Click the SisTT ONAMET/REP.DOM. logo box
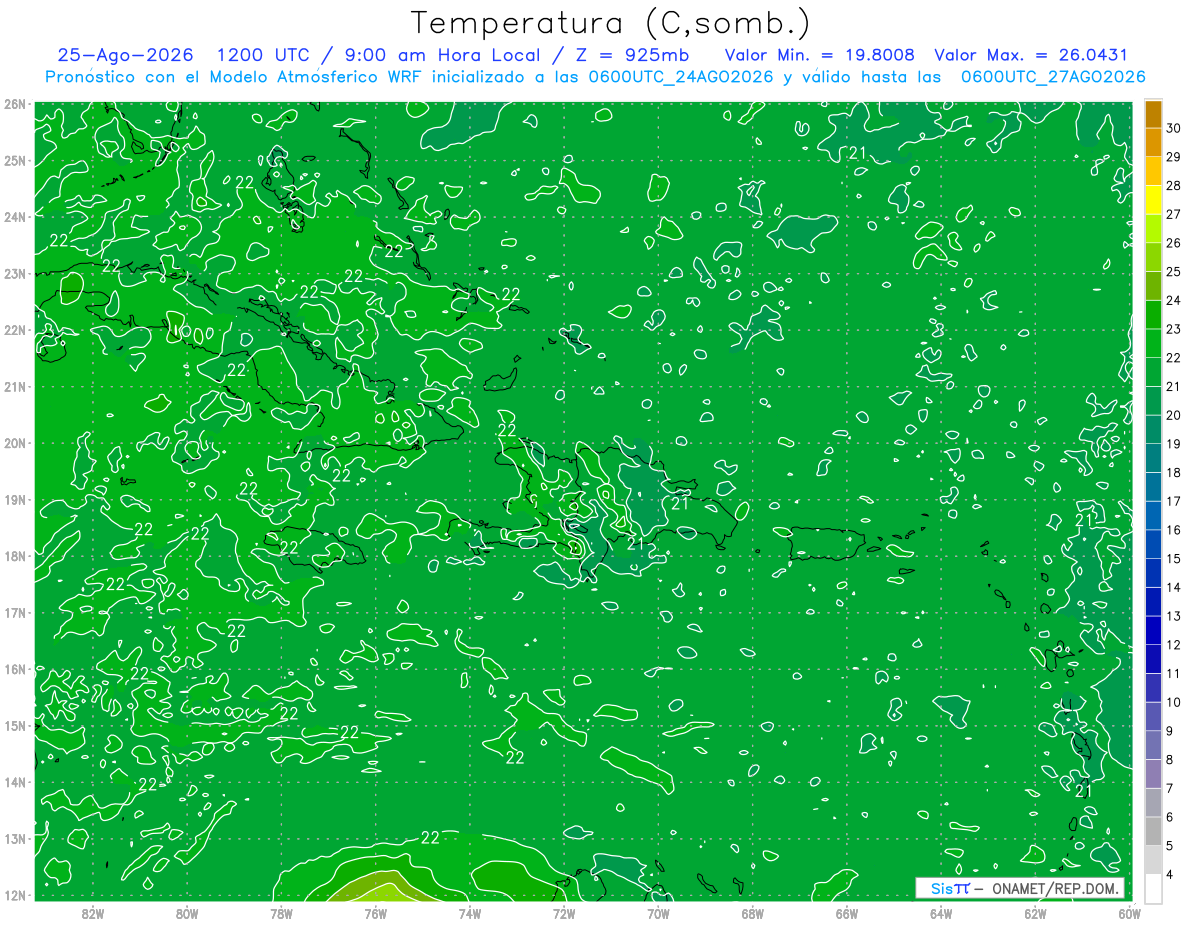This screenshot has height=927, width=1200. coord(1020,888)
